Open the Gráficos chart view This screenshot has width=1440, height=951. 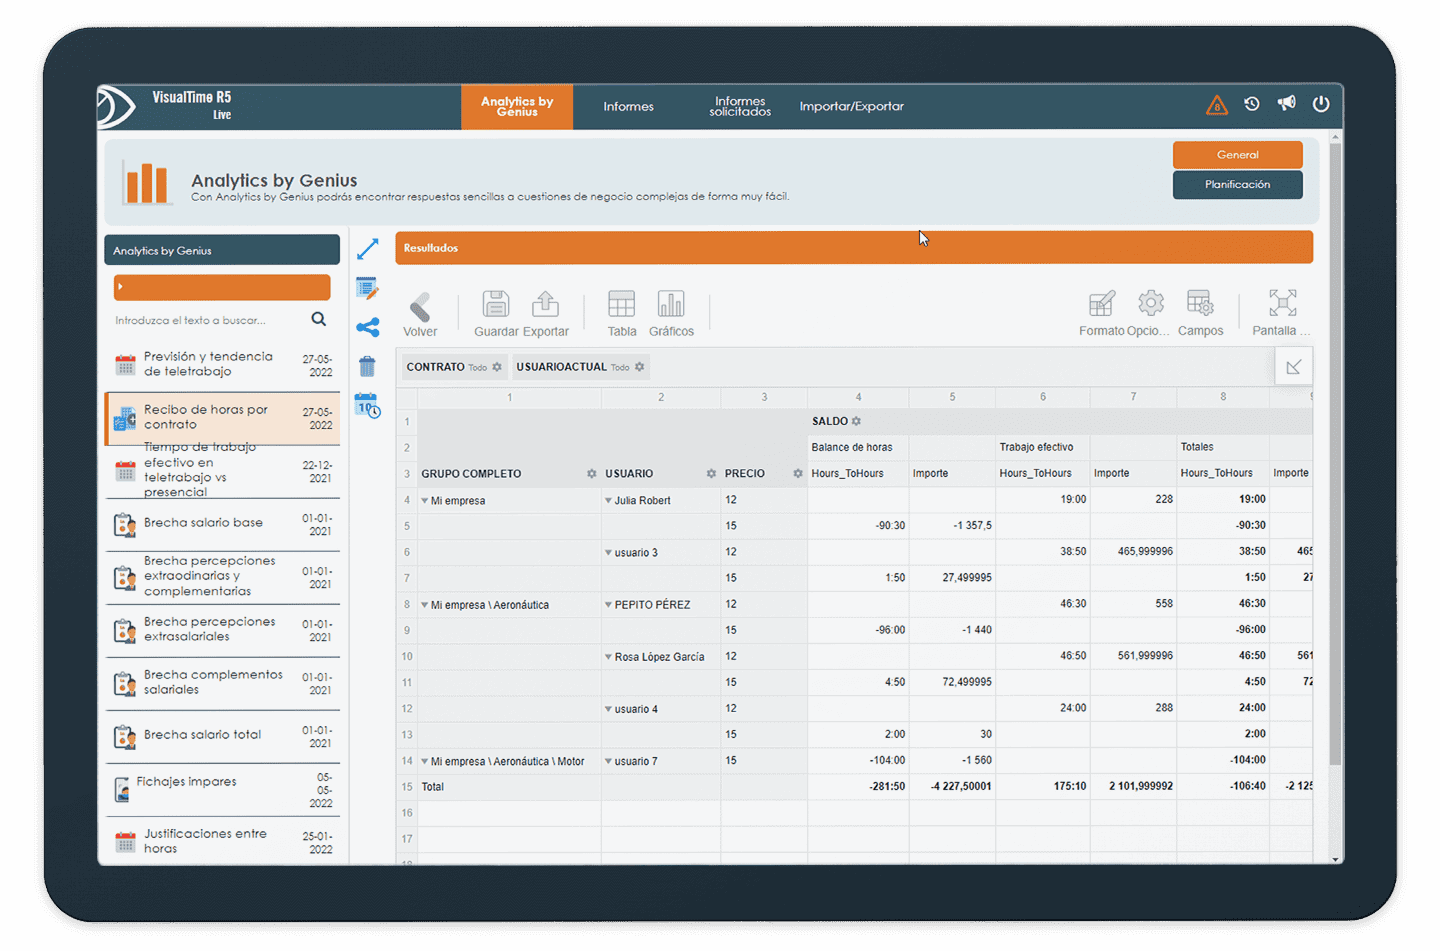pyautogui.click(x=670, y=304)
